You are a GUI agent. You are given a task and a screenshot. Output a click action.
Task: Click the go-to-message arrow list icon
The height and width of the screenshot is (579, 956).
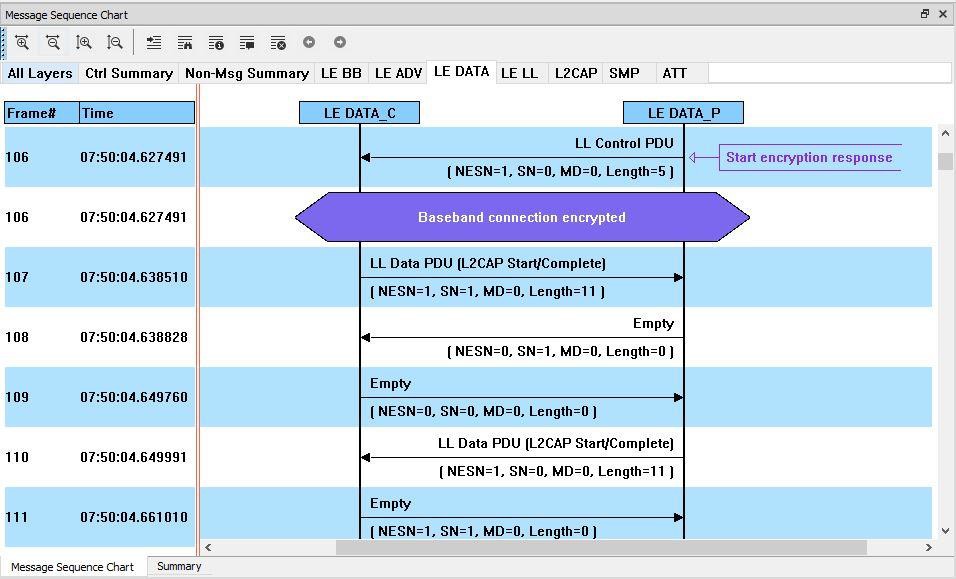pos(154,42)
